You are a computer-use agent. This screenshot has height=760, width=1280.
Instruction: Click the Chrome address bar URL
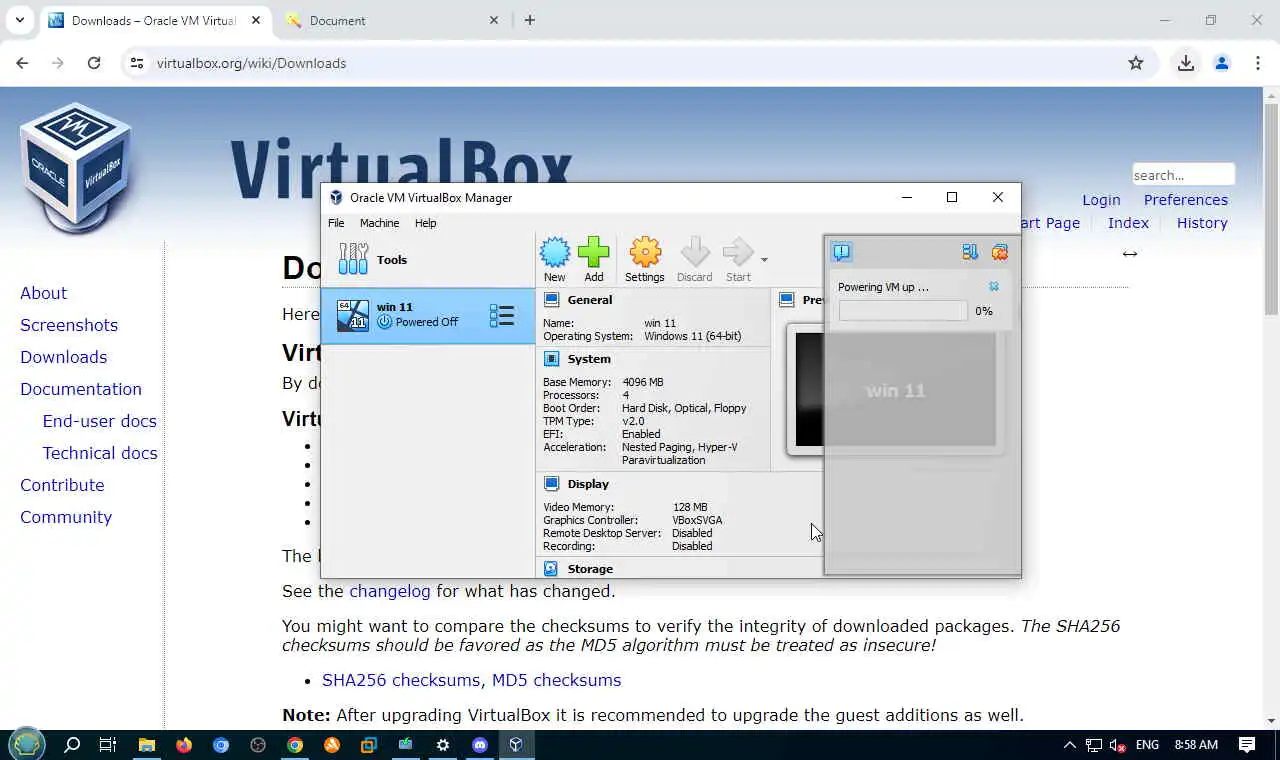click(251, 63)
